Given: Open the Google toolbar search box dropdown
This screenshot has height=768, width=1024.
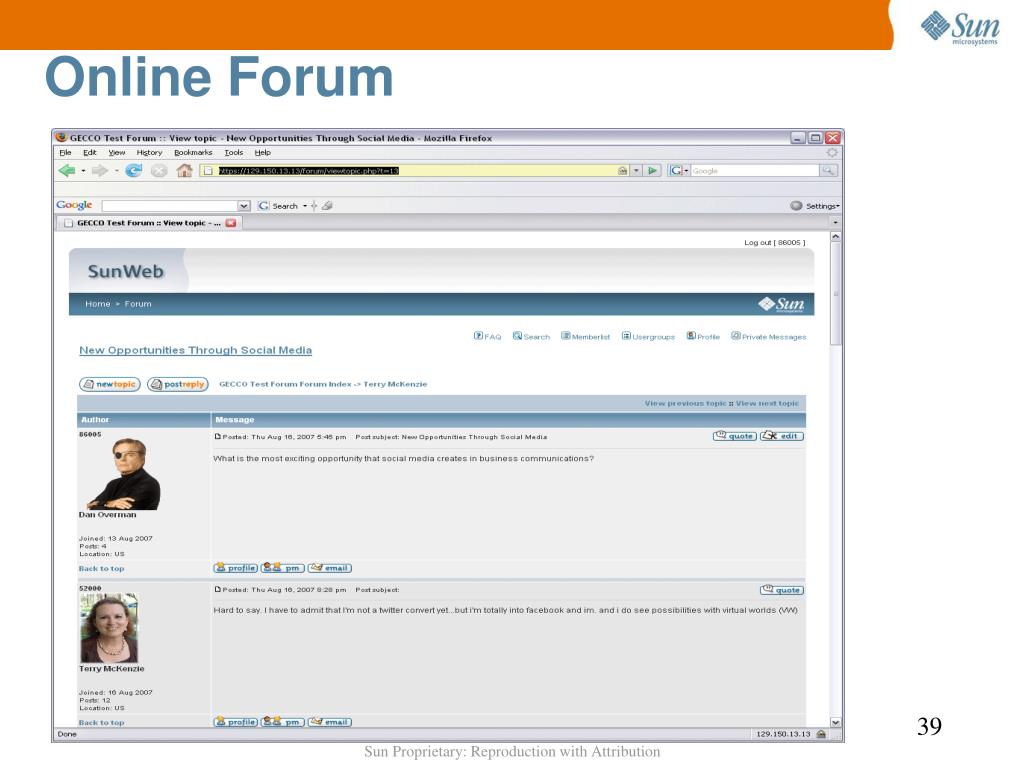Looking at the screenshot, I should [244, 206].
